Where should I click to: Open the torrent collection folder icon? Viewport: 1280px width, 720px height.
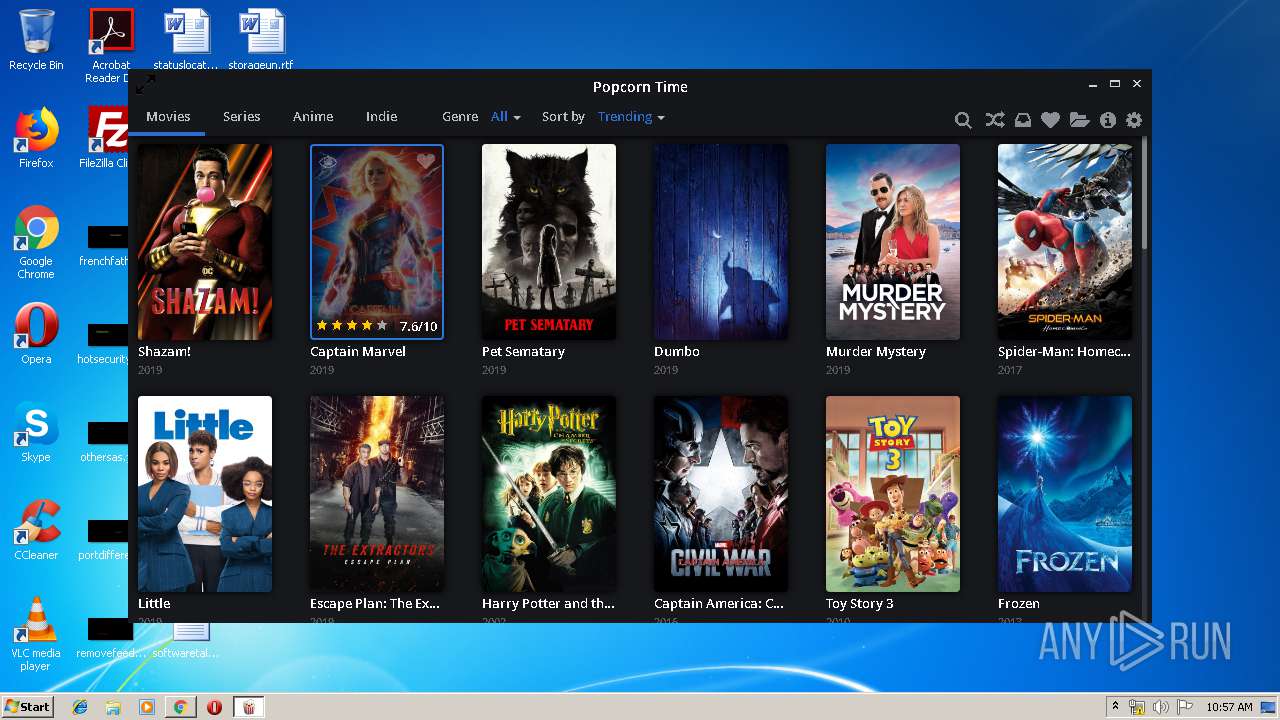[1079, 120]
